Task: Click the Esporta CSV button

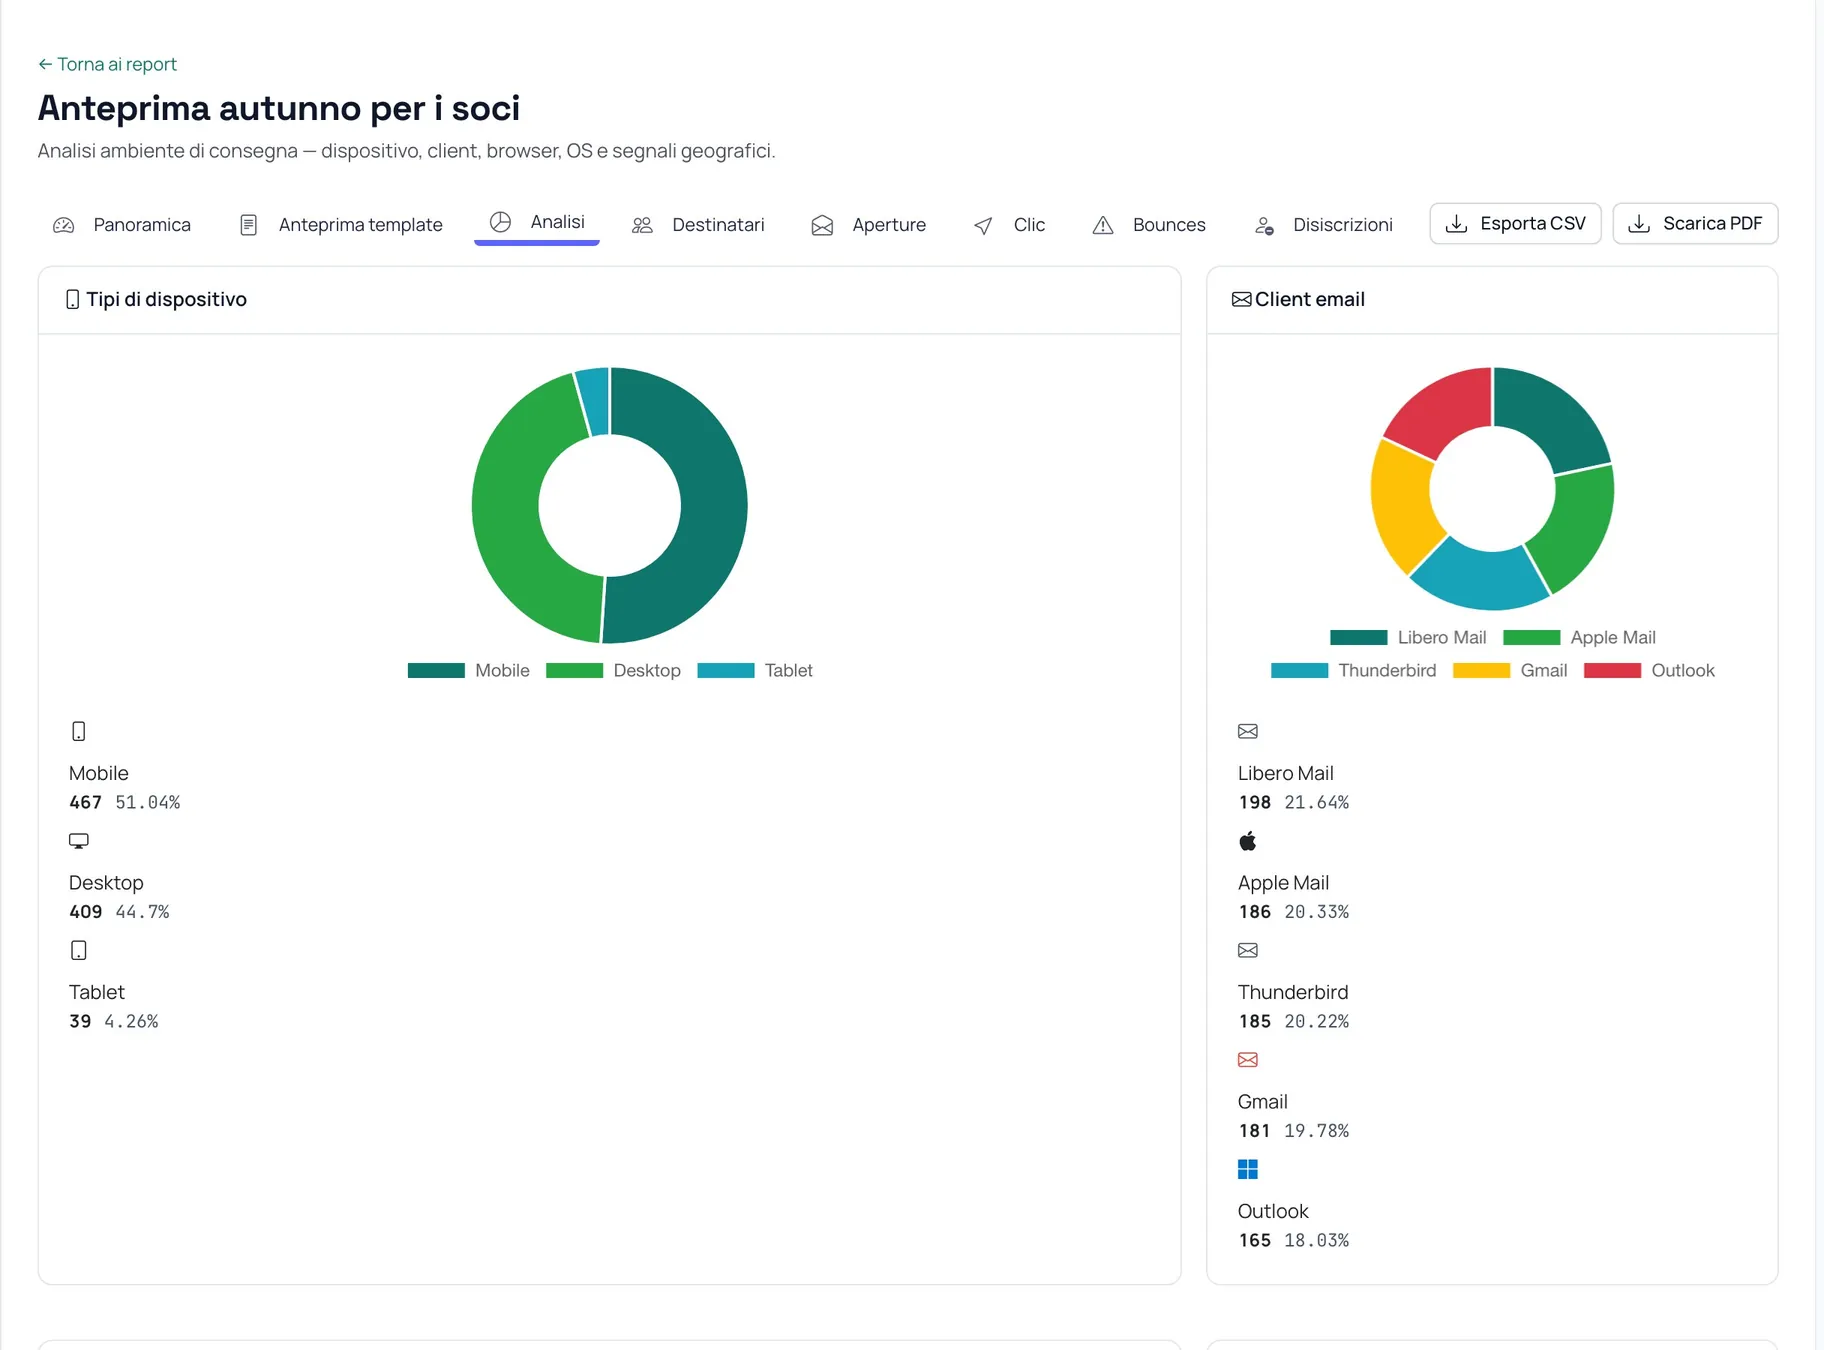Action: point(1515,223)
